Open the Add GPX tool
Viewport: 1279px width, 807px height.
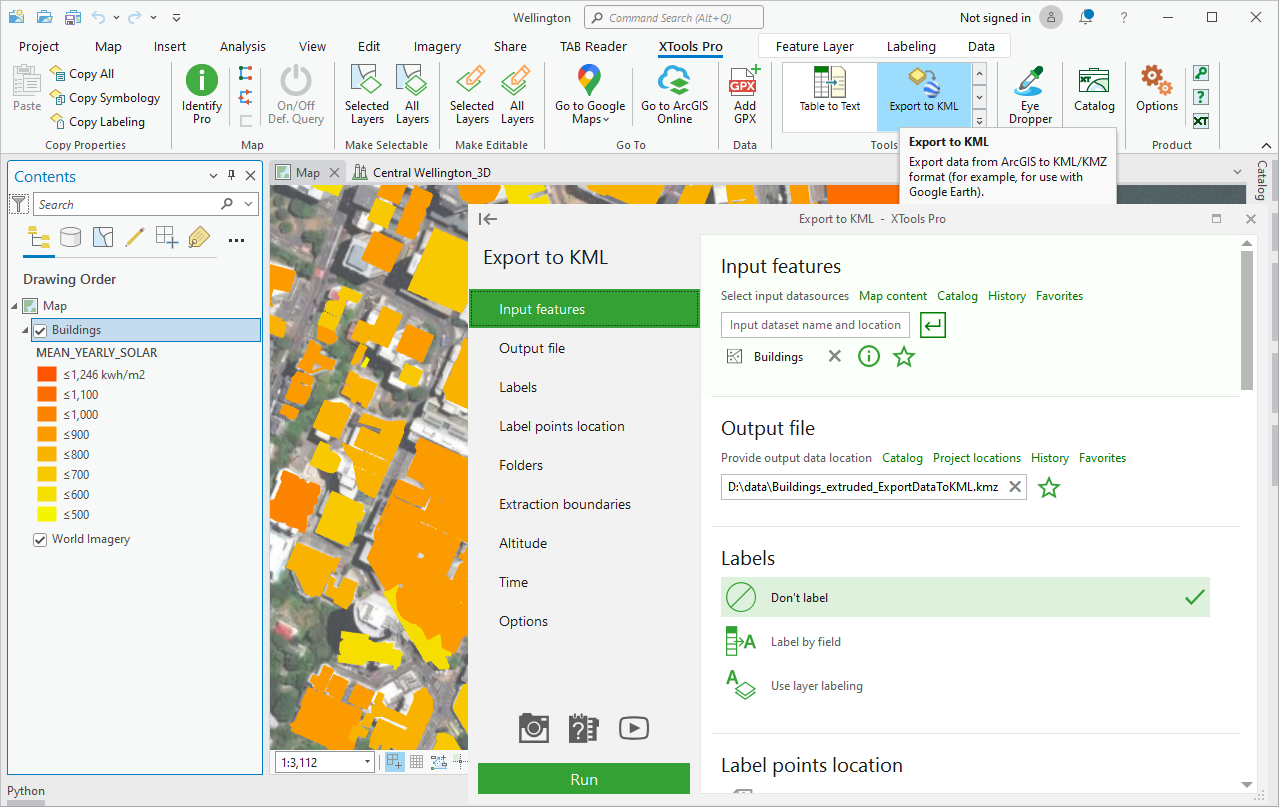pyautogui.click(x=745, y=95)
